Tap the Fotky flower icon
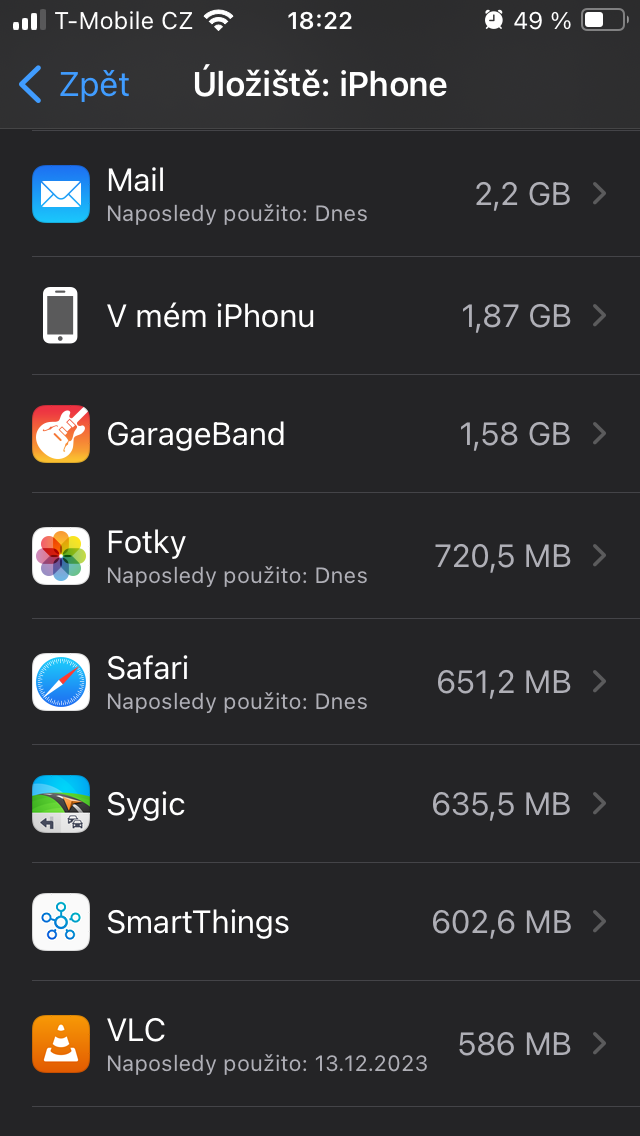Image resolution: width=640 pixels, height=1136 pixels. tap(61, 556)
